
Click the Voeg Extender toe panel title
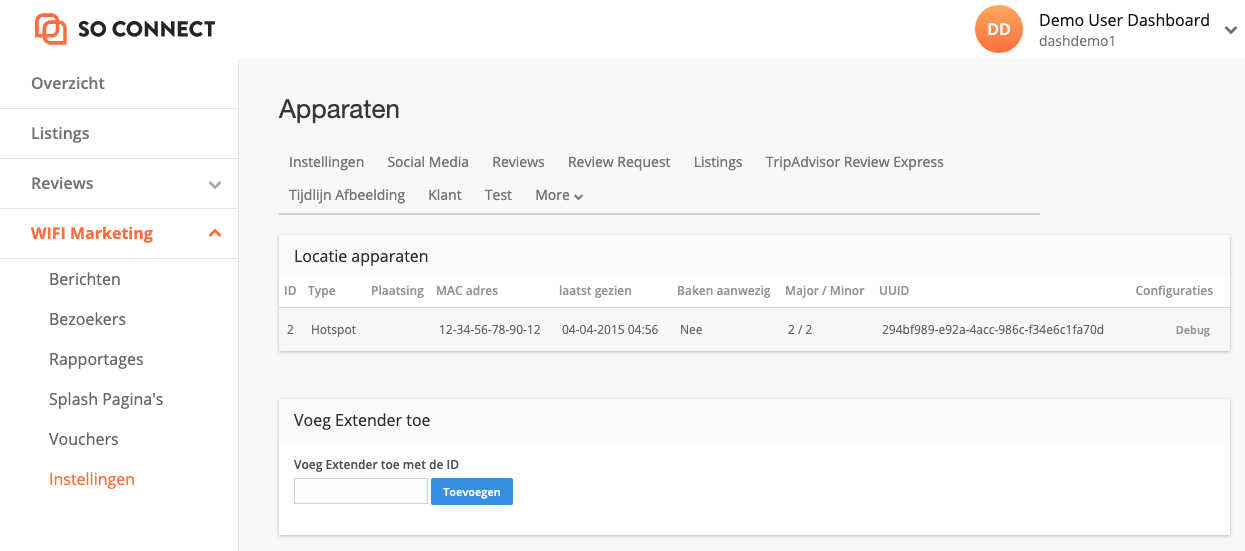362,420
